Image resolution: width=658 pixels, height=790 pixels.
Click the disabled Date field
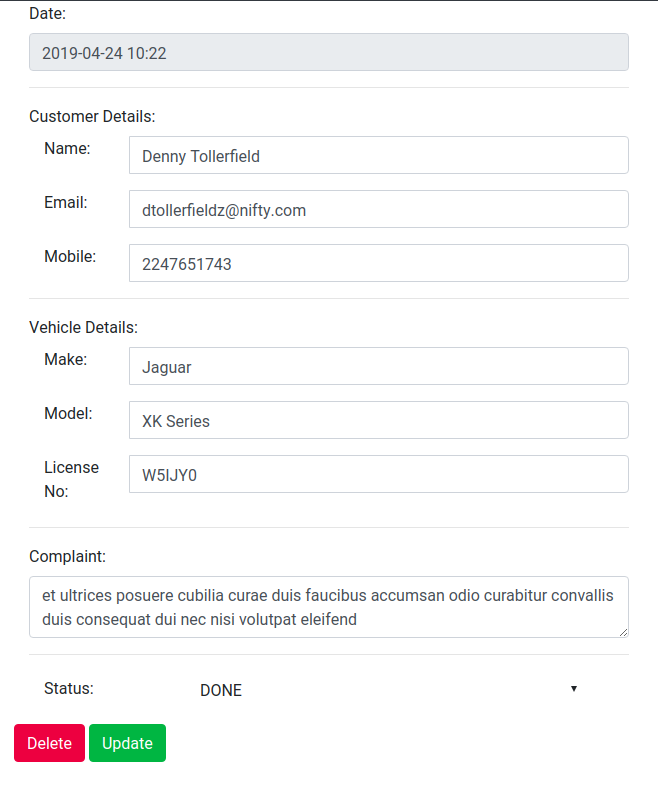coord(328,52)
